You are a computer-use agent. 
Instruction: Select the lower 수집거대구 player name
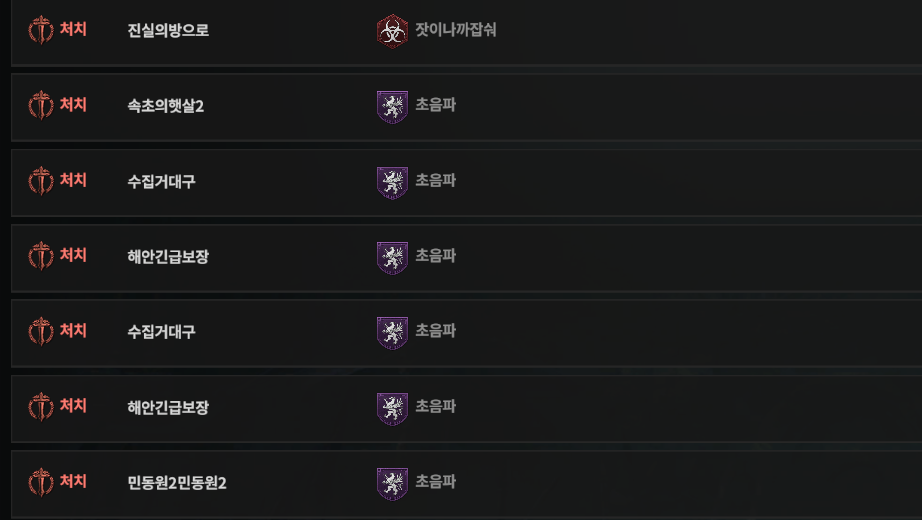click(x=162, y=332)
